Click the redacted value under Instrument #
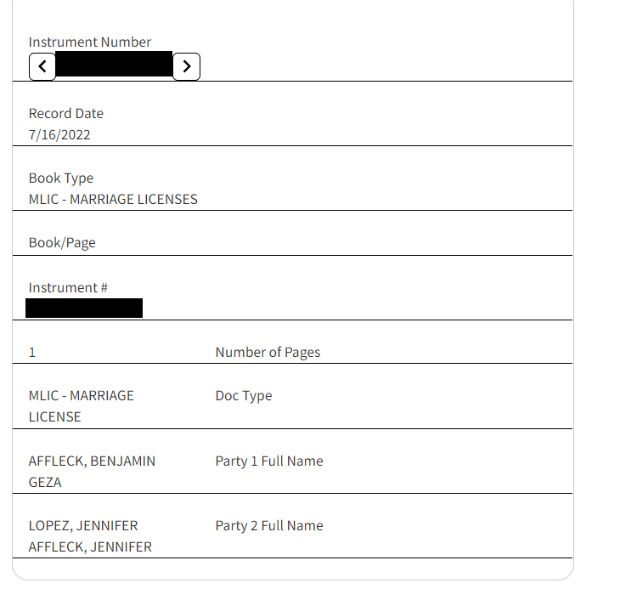 [x=84, y=308]
